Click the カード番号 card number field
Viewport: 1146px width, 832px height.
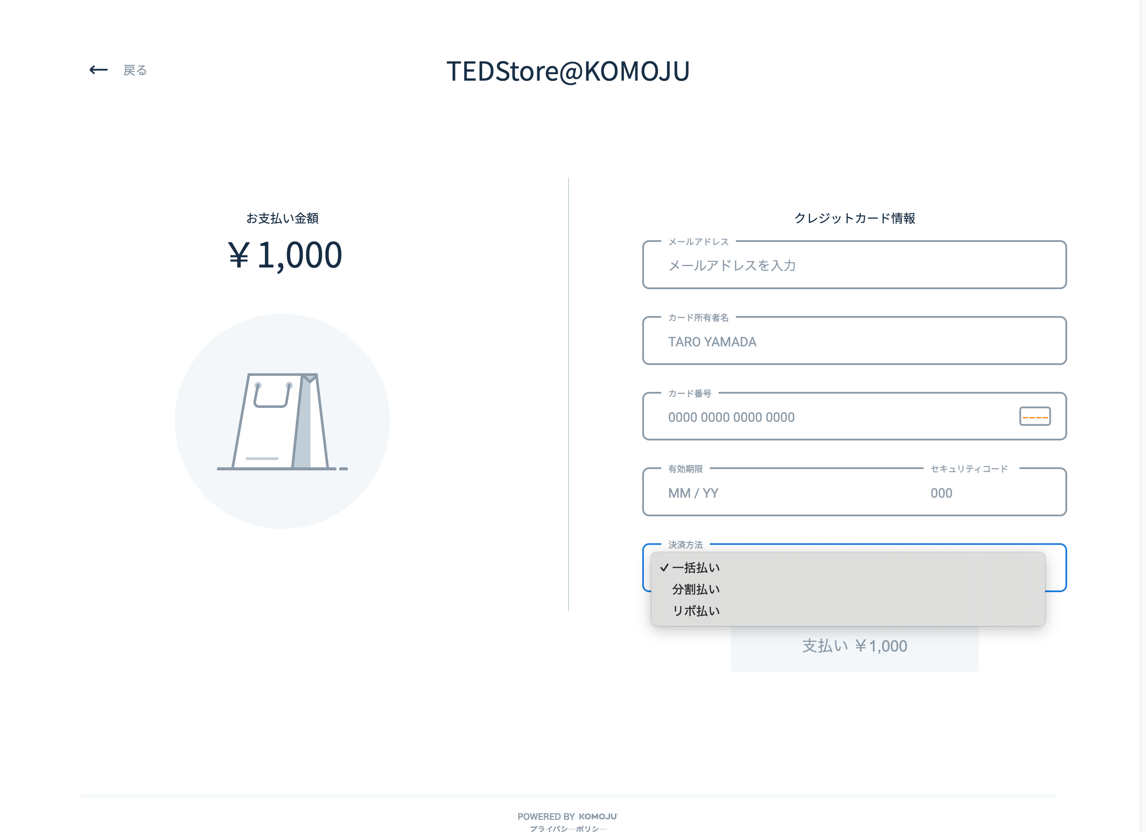click(x=830, y=417)
